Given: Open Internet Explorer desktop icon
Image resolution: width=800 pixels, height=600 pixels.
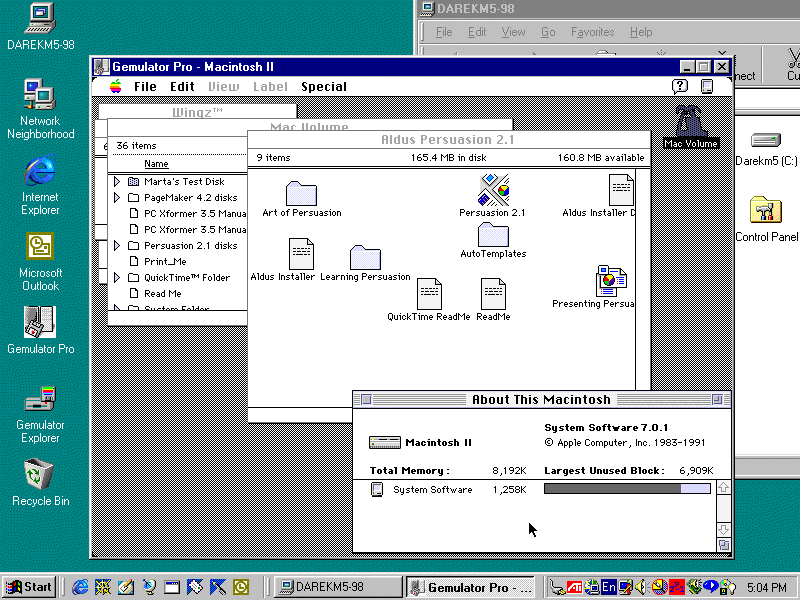Looking at the screenshot, I should (x=40, y=170).
